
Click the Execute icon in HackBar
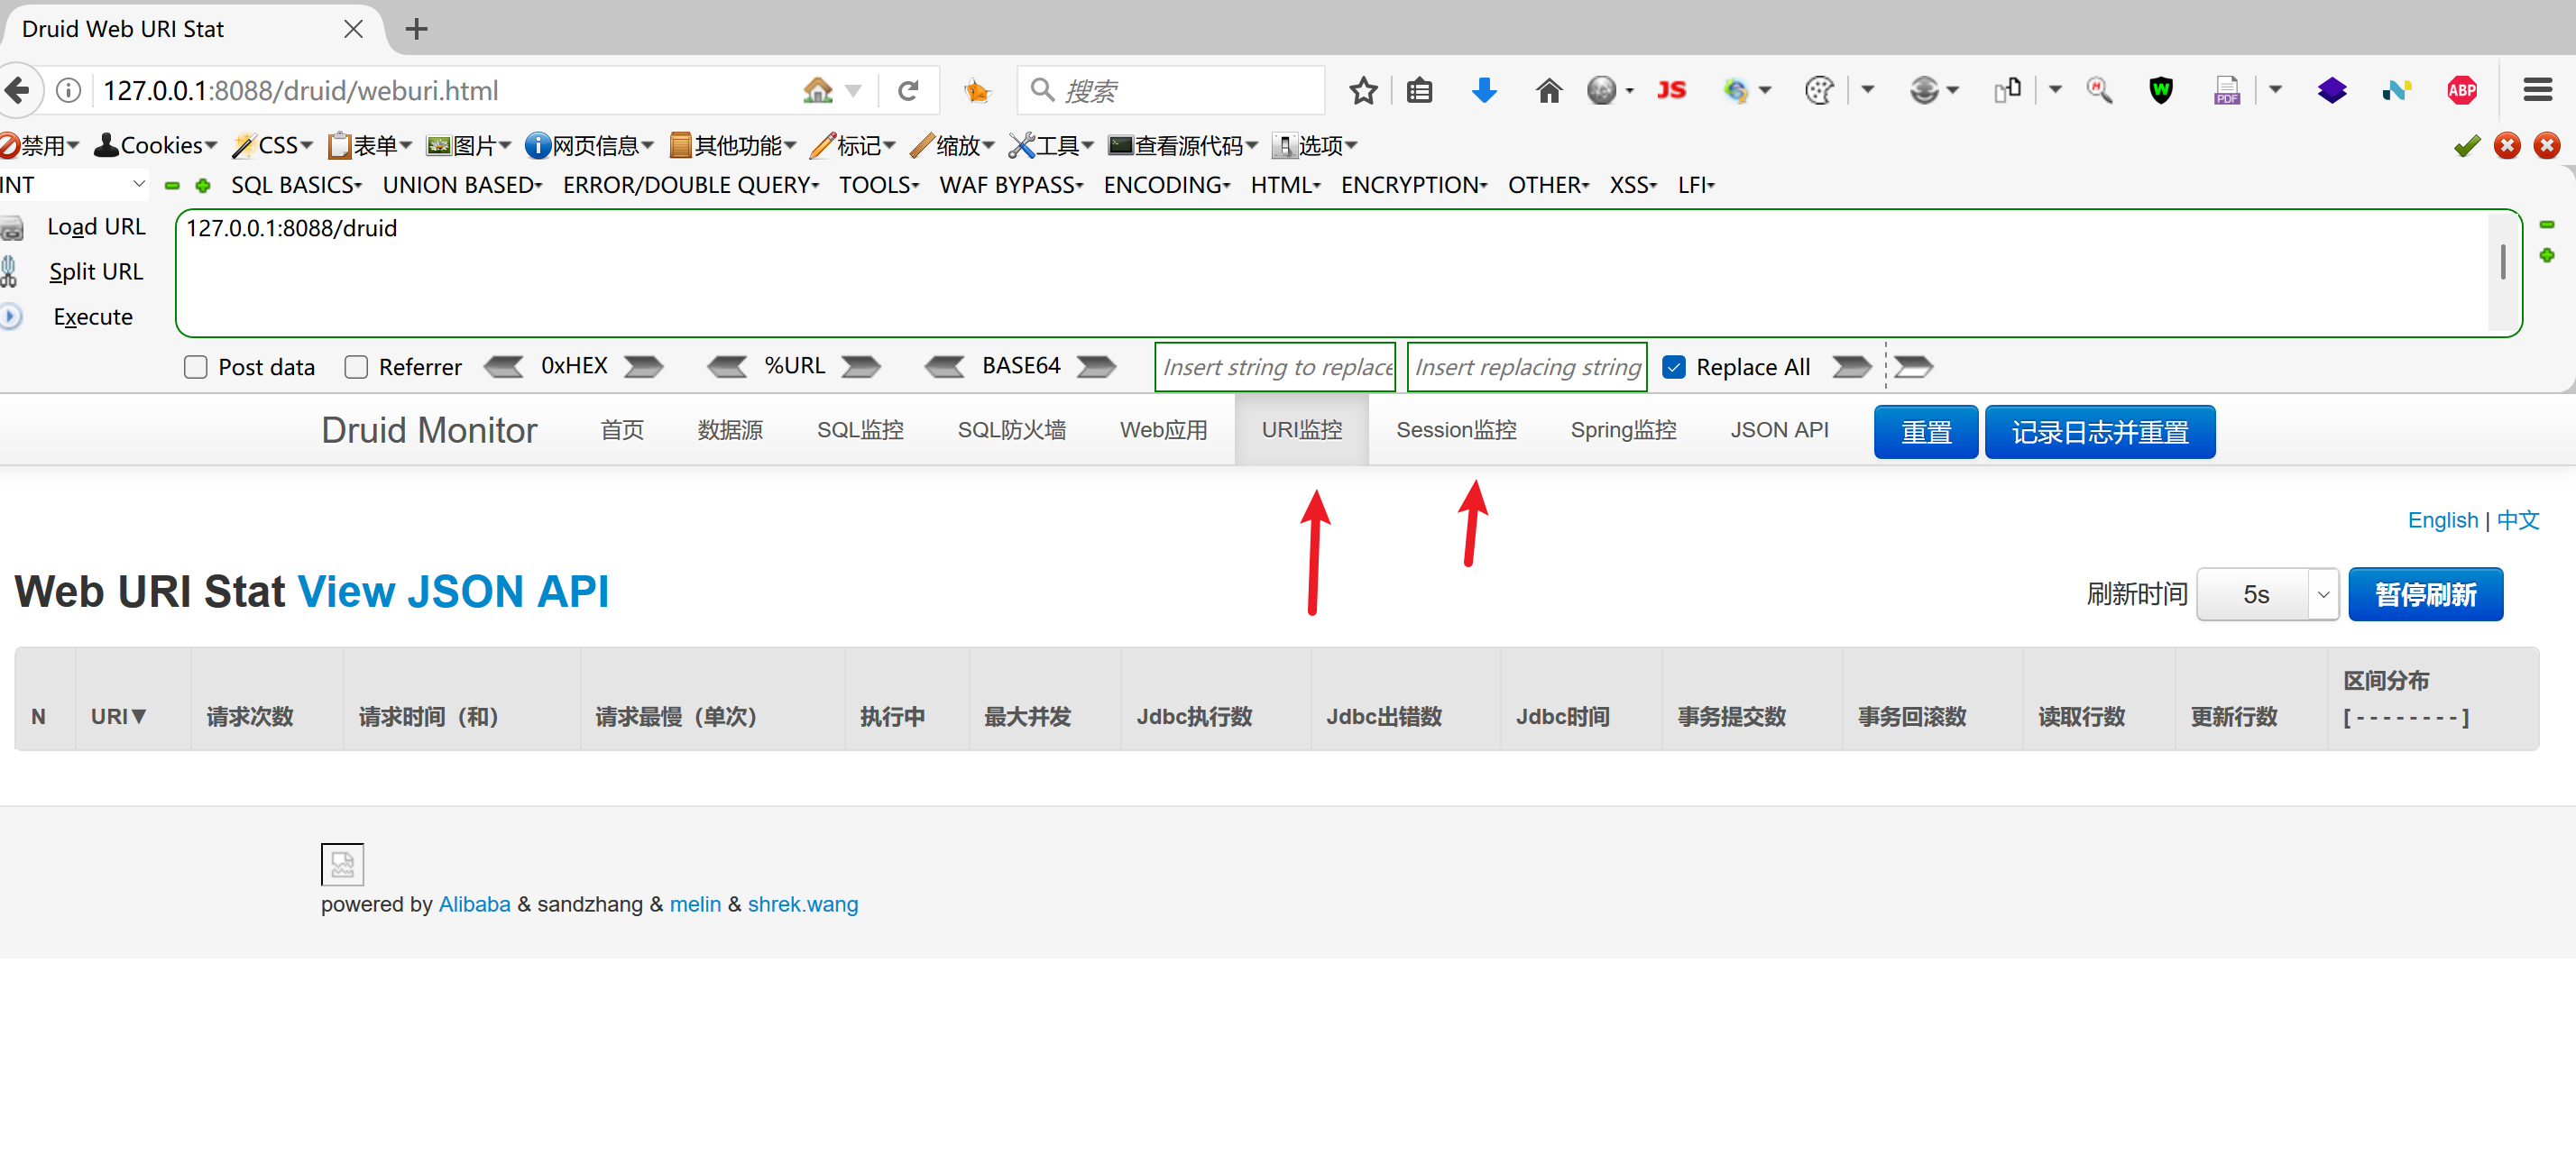coord(11,317)
